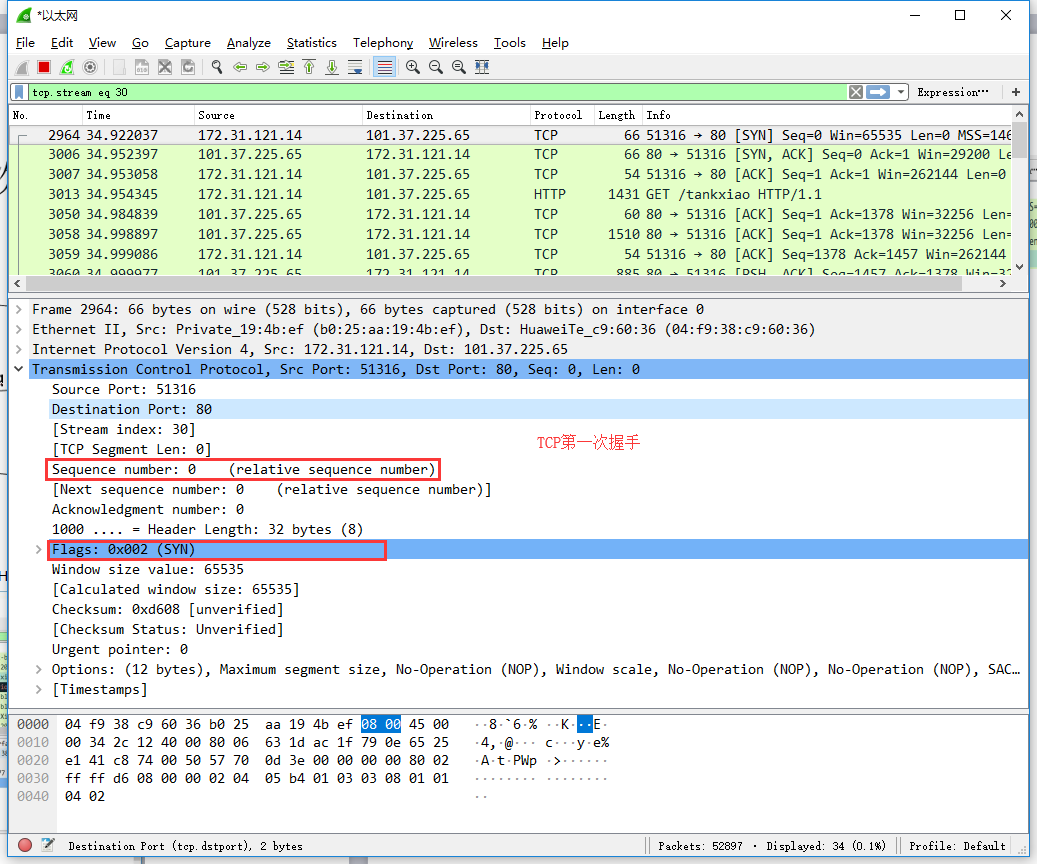Toggle packet list colorize rules
Image resolution: width=1037 pixels, height=864 pixels.
pos(384,67)
